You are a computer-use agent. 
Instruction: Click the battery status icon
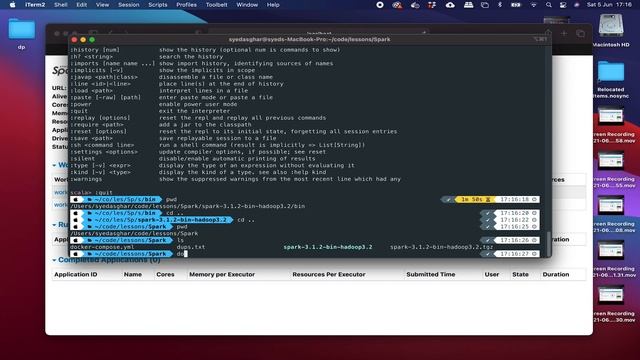pos(516,5)
